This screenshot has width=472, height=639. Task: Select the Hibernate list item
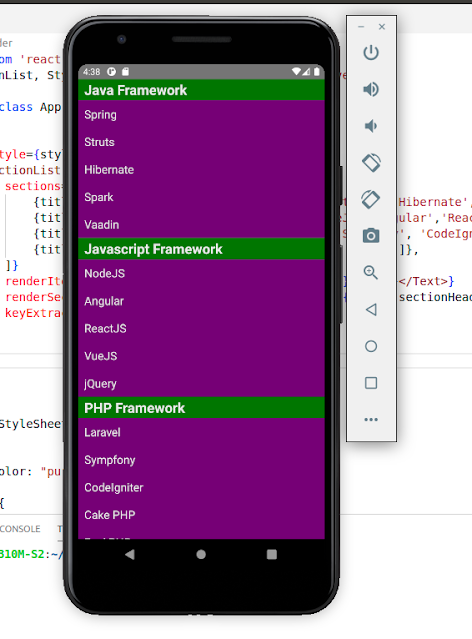click(201, 170)
